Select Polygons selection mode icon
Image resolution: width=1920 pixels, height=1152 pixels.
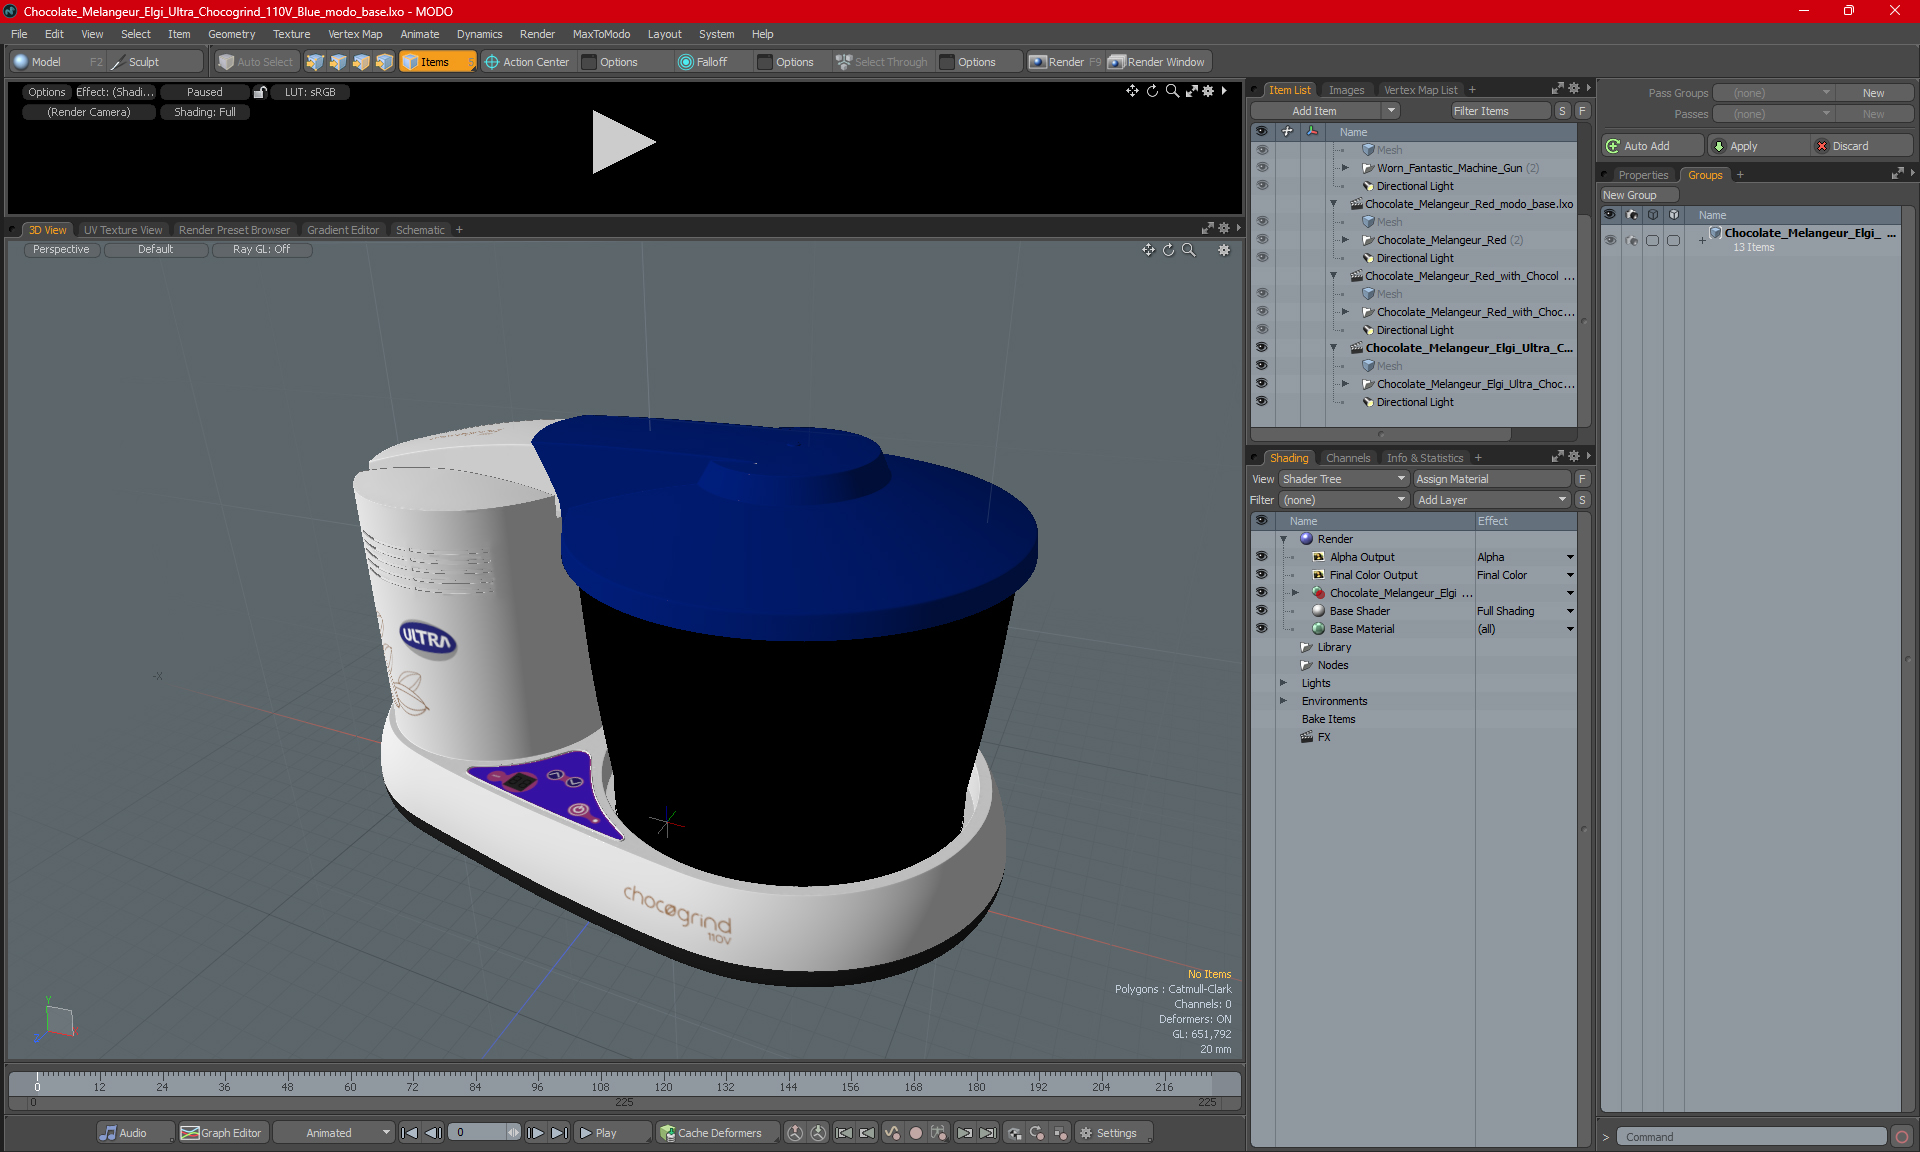tap(361, 62)
